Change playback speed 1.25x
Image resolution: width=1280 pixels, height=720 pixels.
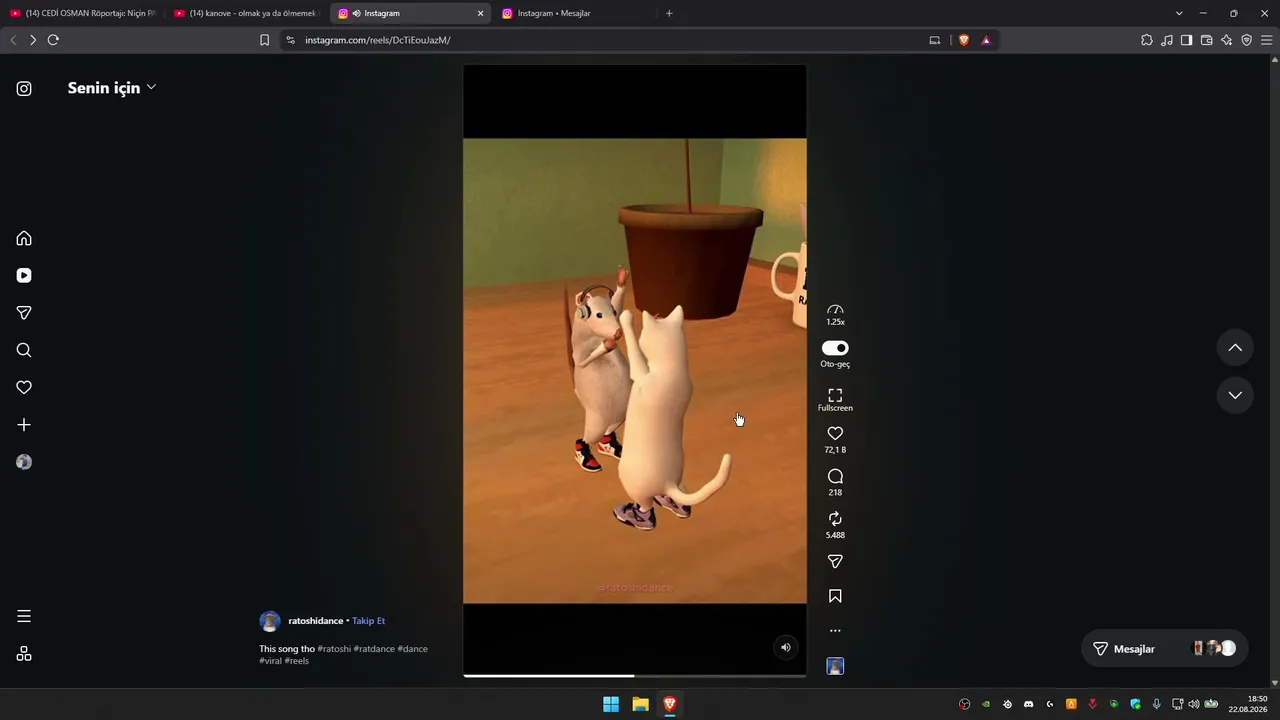[835, 315]
